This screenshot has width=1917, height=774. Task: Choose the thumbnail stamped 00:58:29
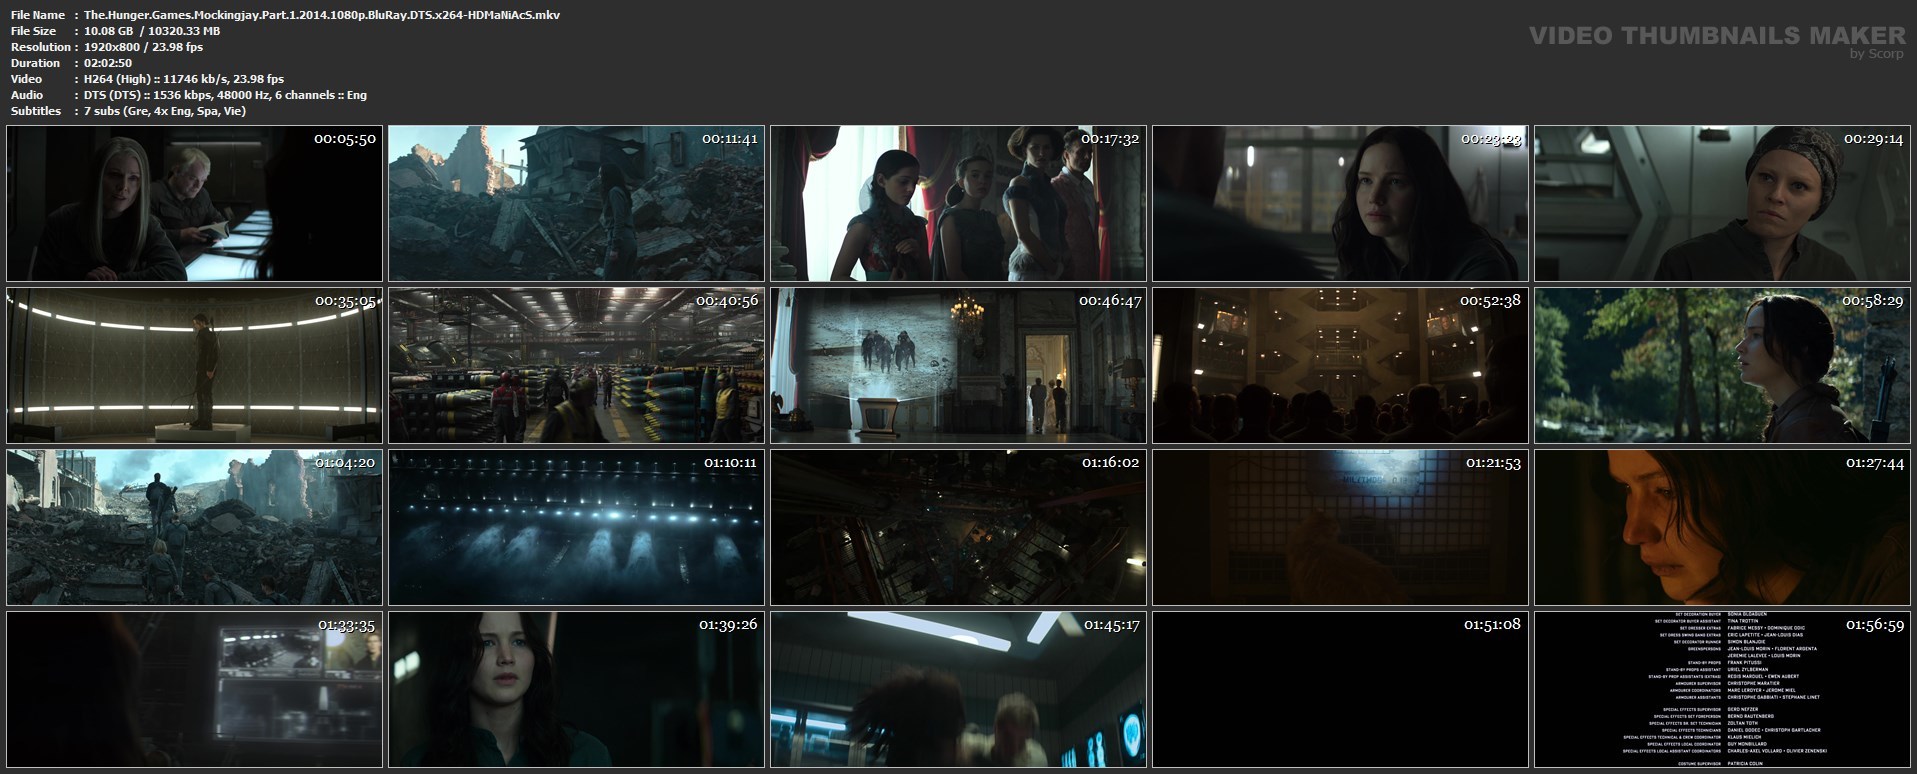pyautogui.click(x=1722, y=365)
